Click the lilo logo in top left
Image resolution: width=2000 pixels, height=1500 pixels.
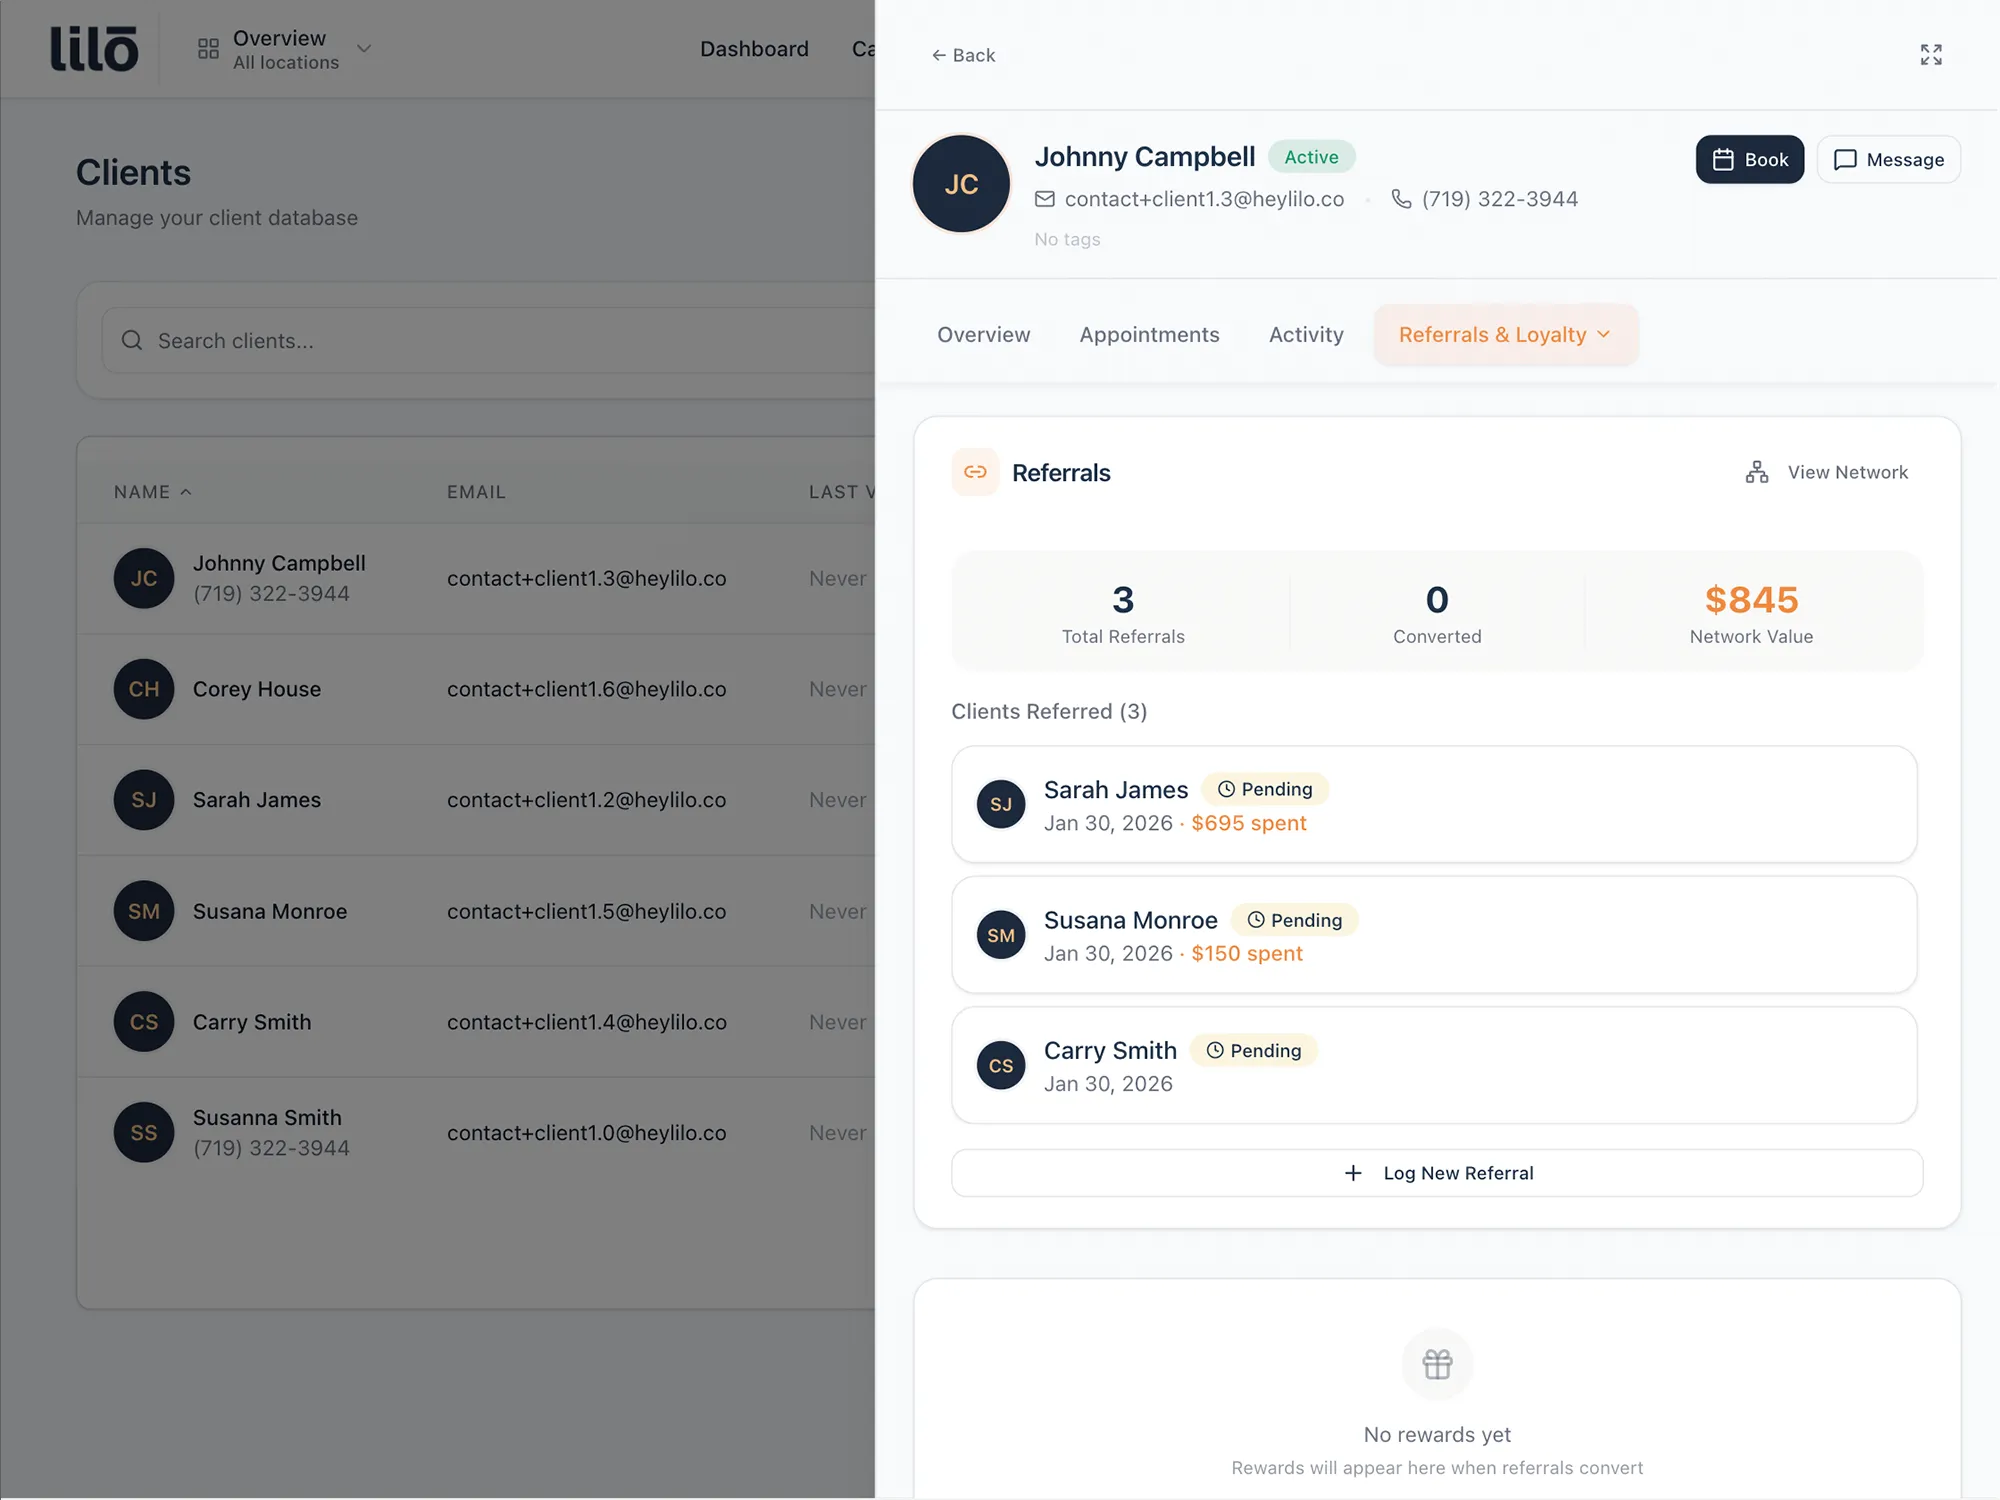(95, 48)
